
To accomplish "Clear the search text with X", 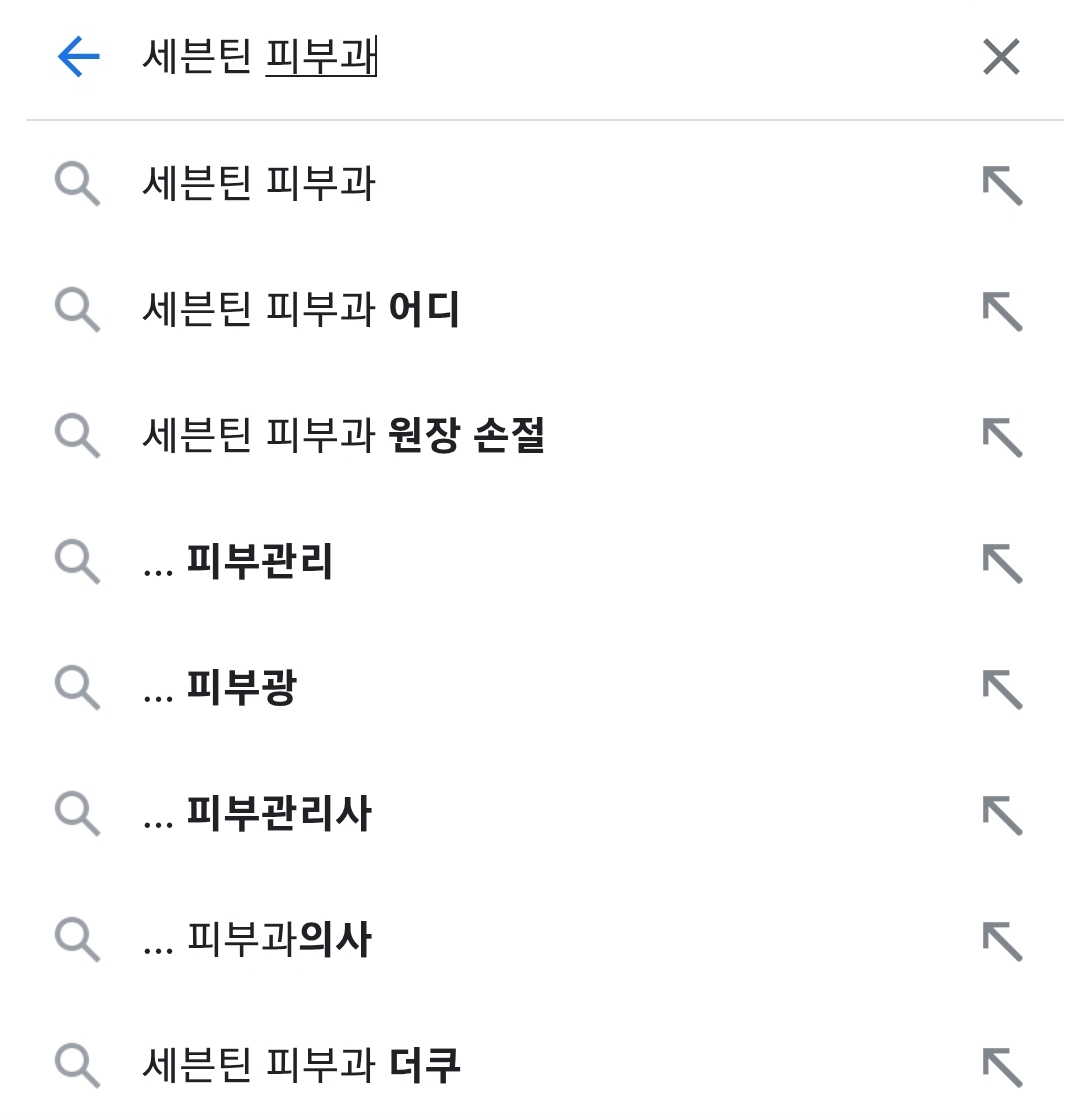I will (1001, 57).
